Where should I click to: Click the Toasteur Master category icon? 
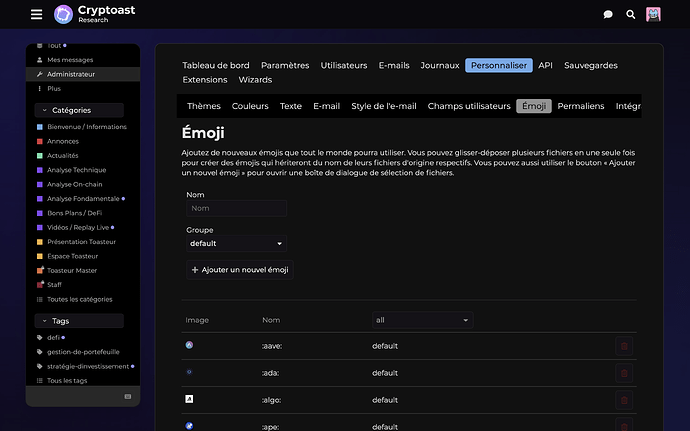point(40,270)
